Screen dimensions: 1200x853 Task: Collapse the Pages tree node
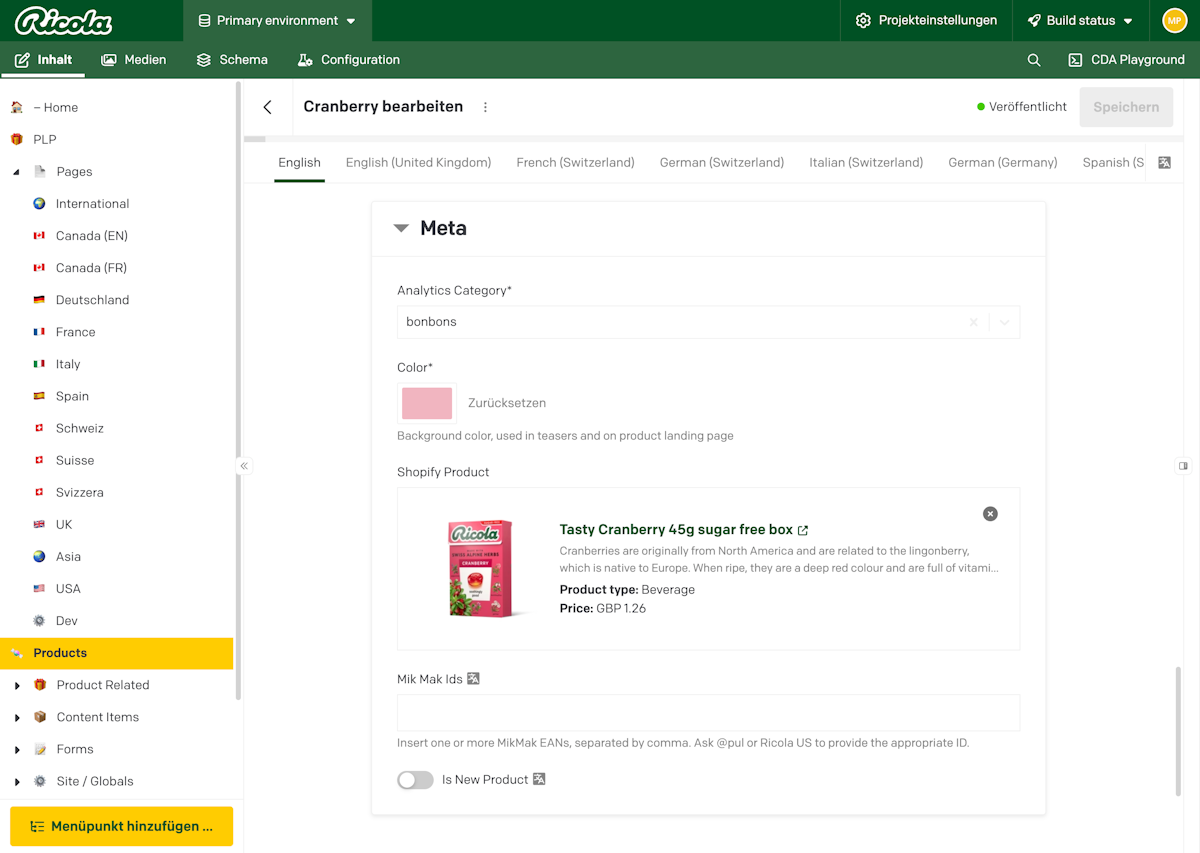16,172
